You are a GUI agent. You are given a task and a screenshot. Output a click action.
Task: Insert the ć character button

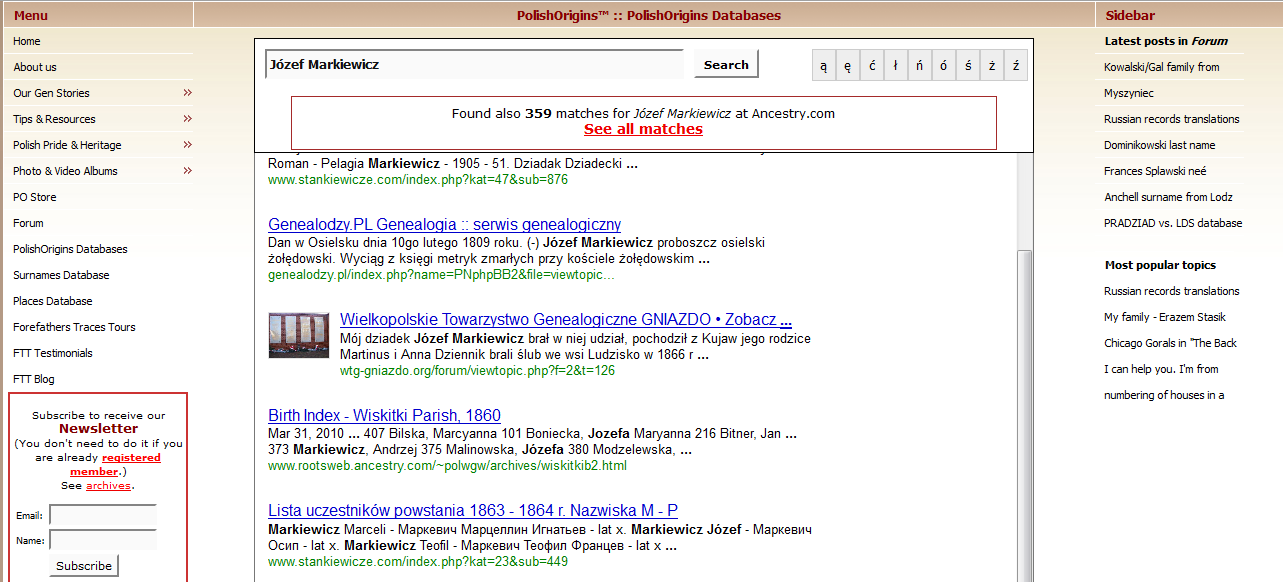coord(872,65)
